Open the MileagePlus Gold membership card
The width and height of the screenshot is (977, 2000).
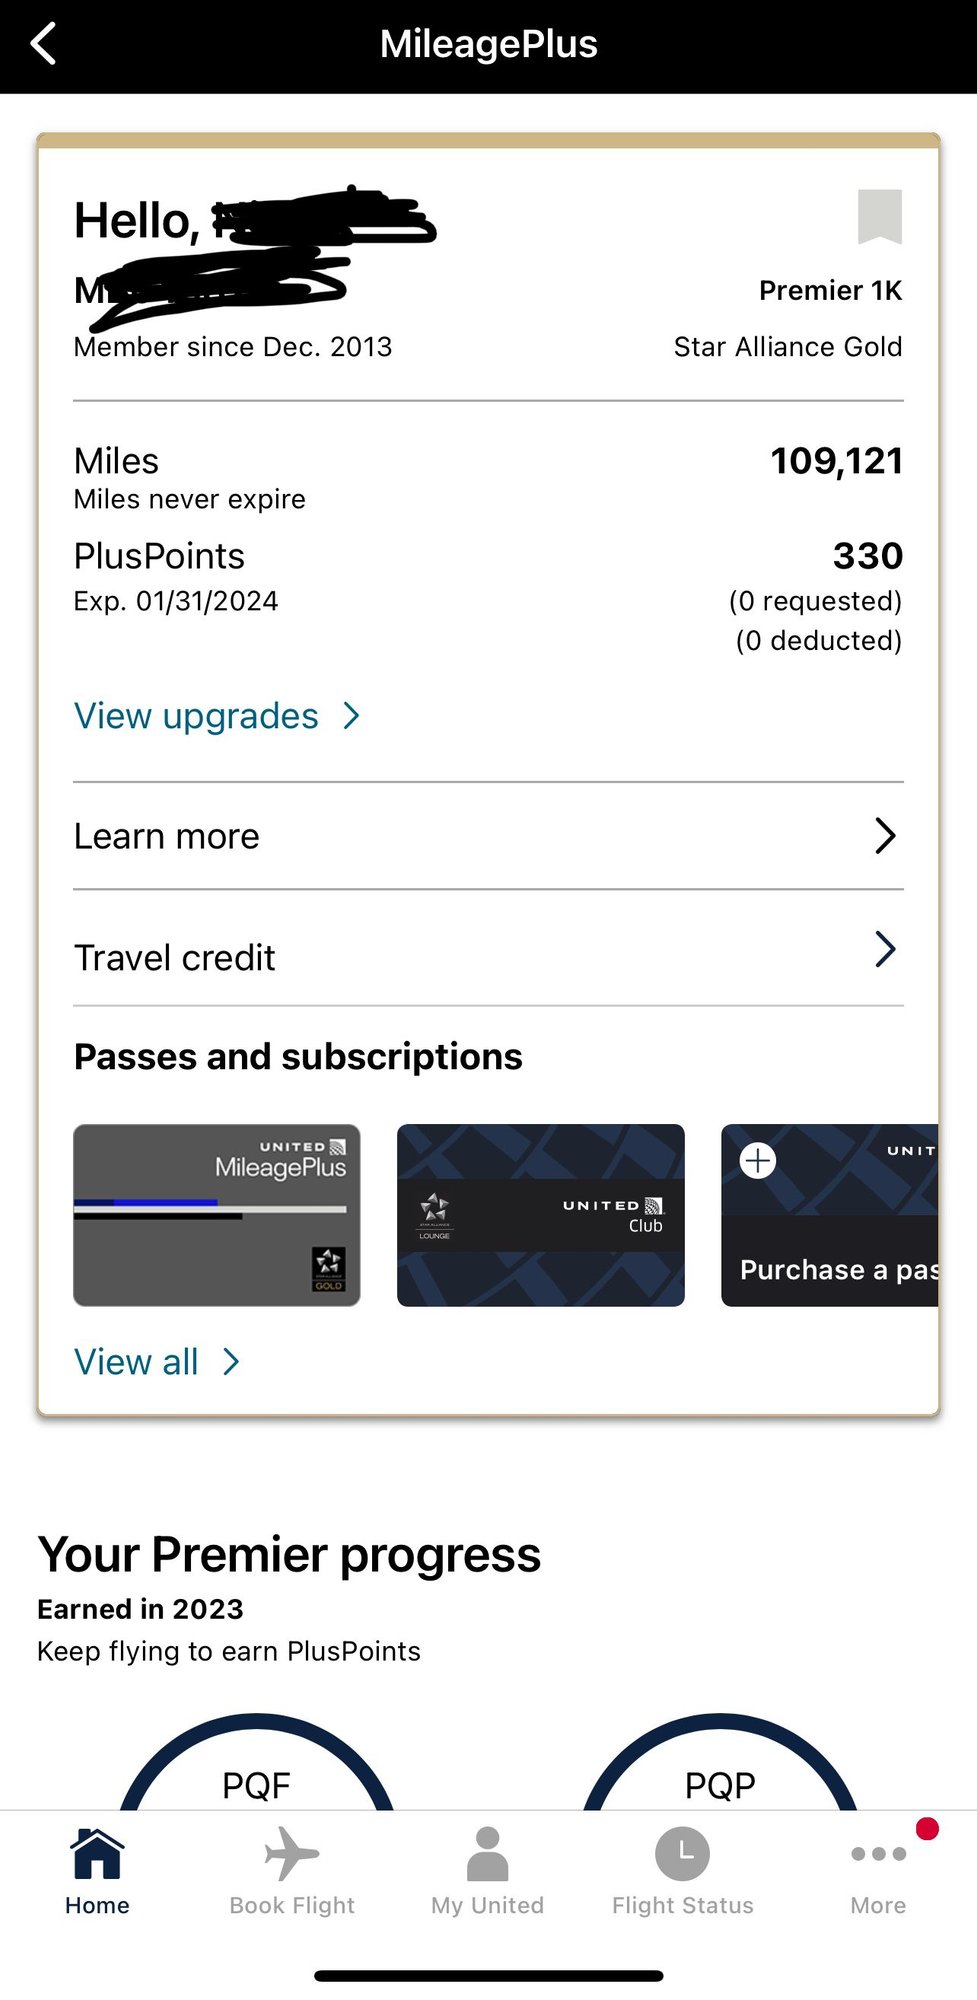tap(217, 1215)
